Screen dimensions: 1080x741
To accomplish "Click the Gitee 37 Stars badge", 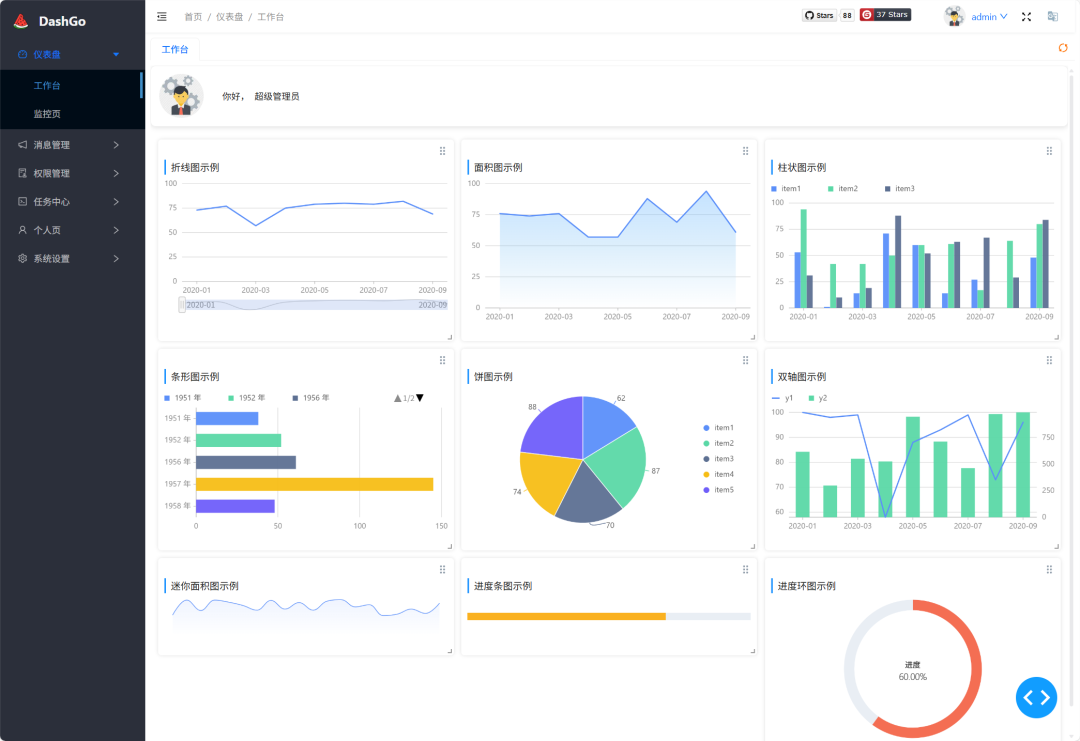I will point(885,14).
